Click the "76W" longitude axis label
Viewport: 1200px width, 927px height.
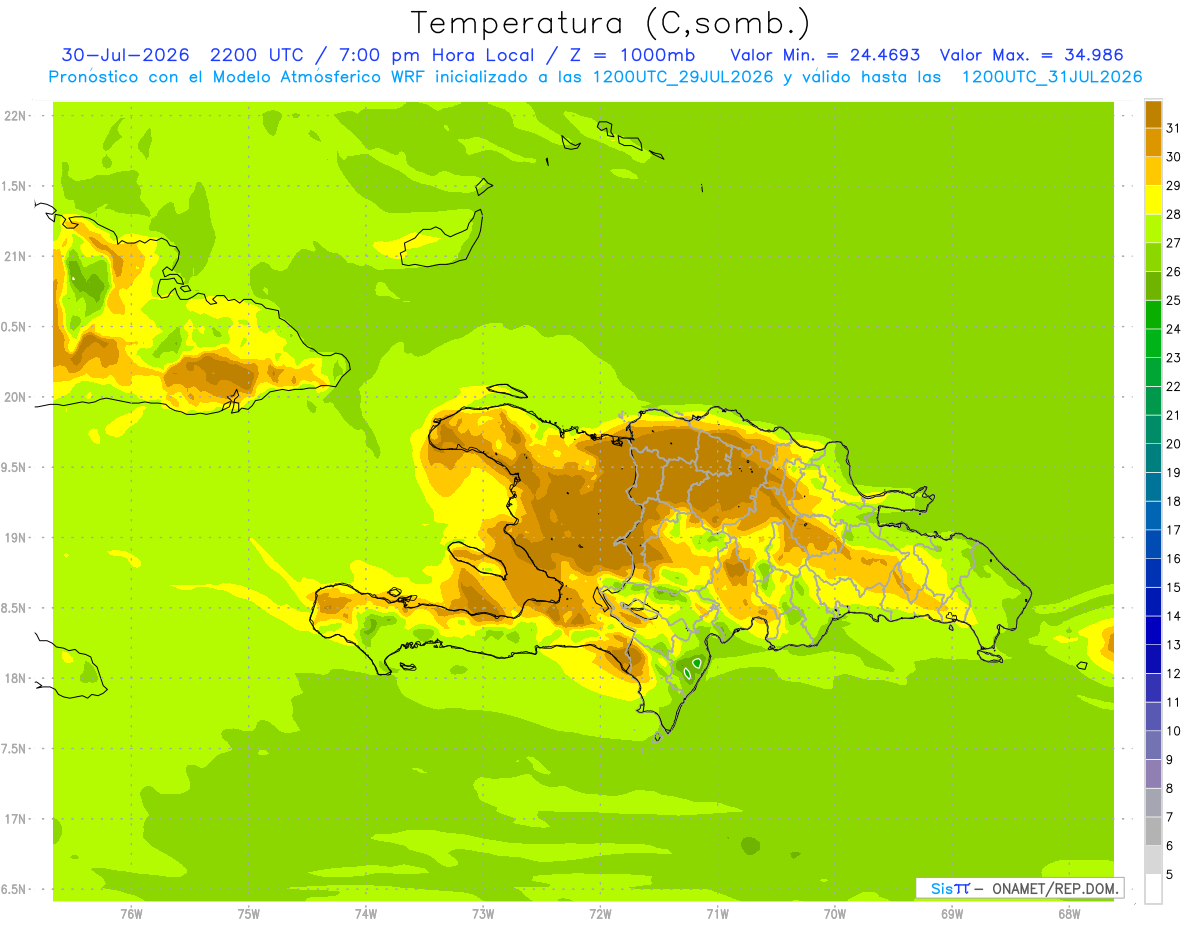click(x=131, y=913)
